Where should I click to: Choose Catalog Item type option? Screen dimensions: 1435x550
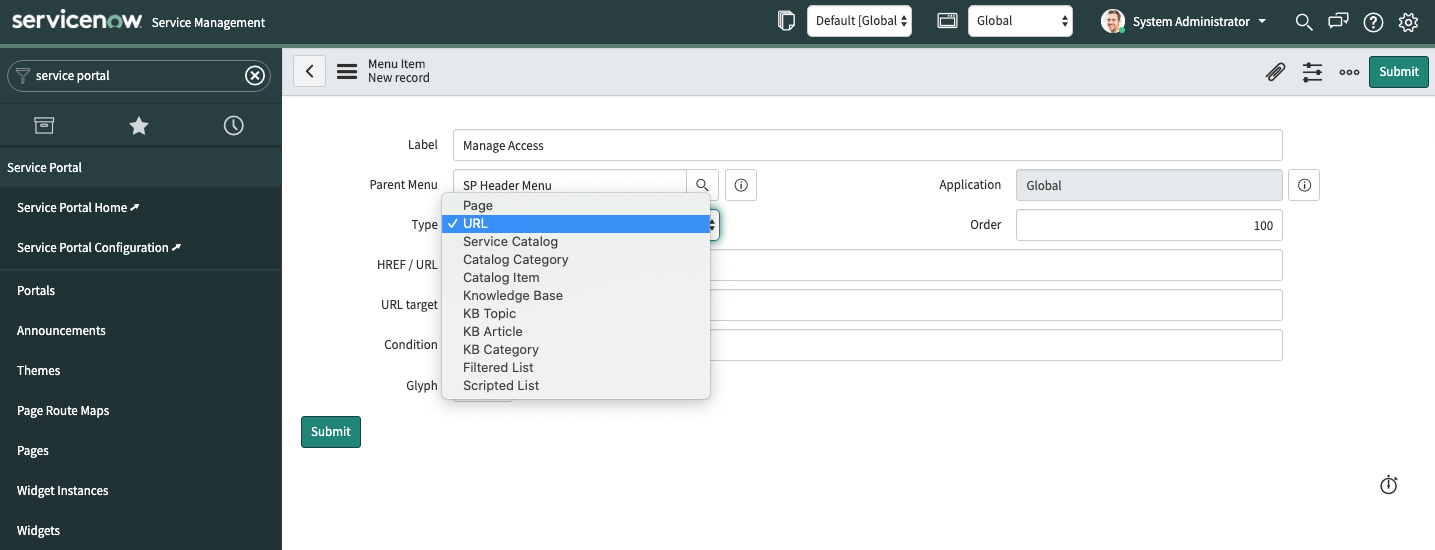point(576,277)
